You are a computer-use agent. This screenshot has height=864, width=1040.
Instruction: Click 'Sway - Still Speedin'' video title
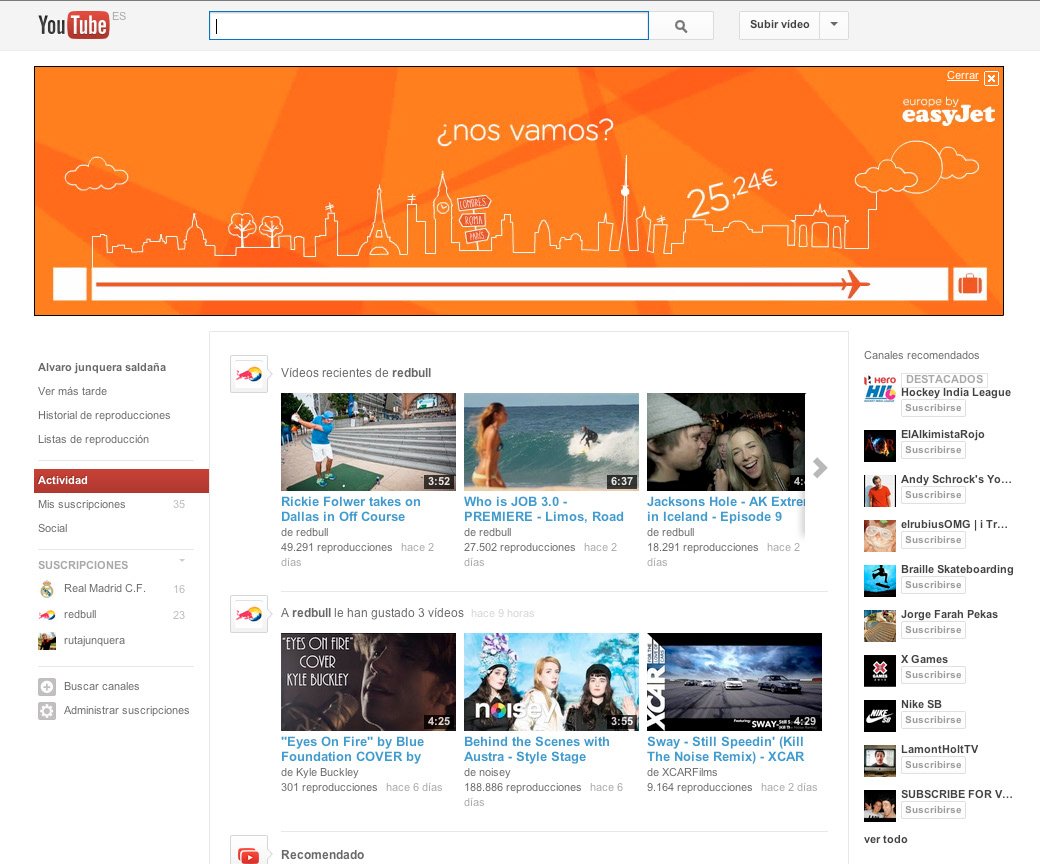[726, 749]
